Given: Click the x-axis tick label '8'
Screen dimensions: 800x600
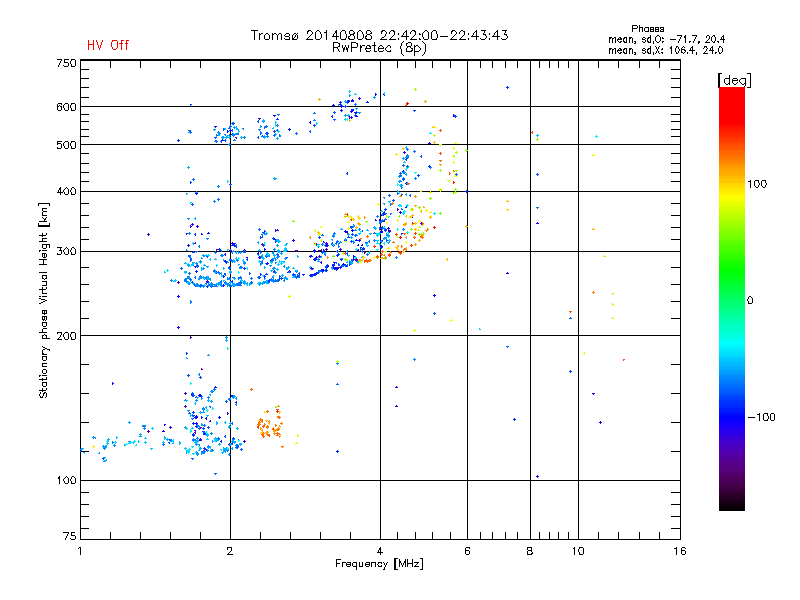Looking at the screenshot, I should 530,551.
